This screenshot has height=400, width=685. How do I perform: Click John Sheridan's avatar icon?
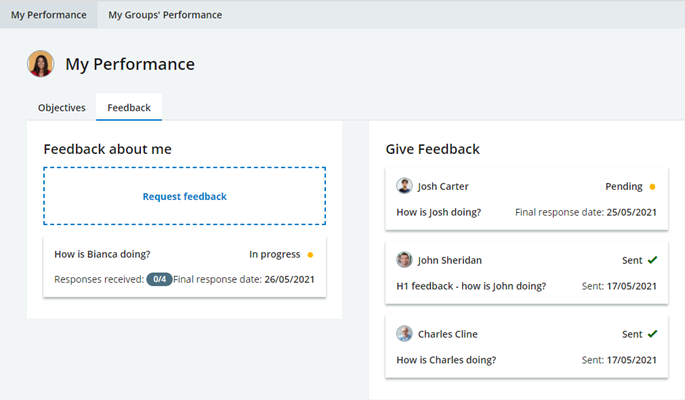coord(404,260)
